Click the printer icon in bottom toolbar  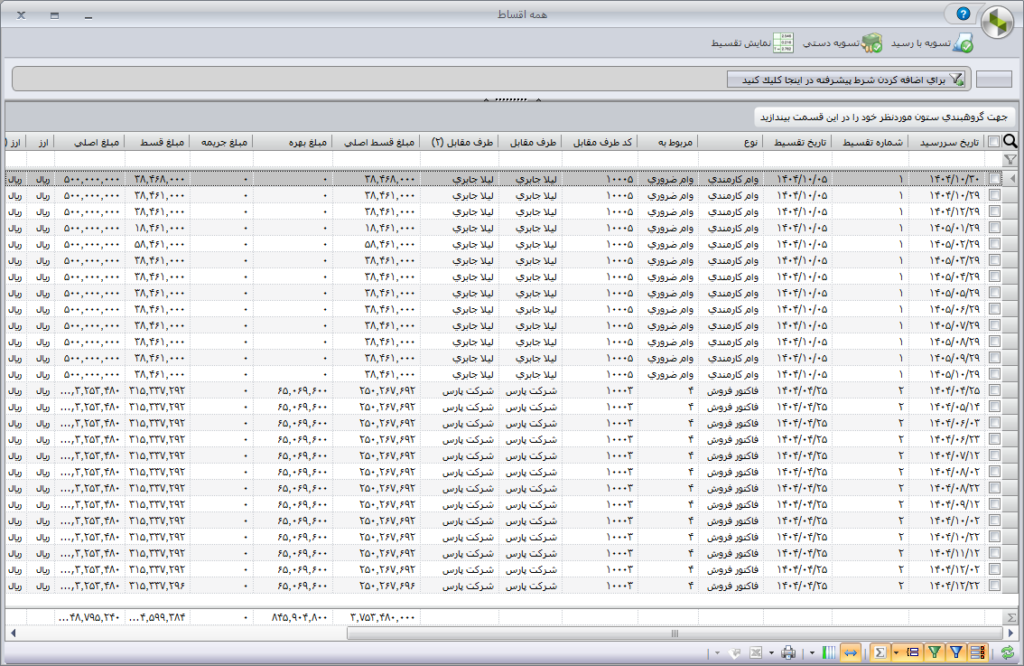(x=788, y=653)
